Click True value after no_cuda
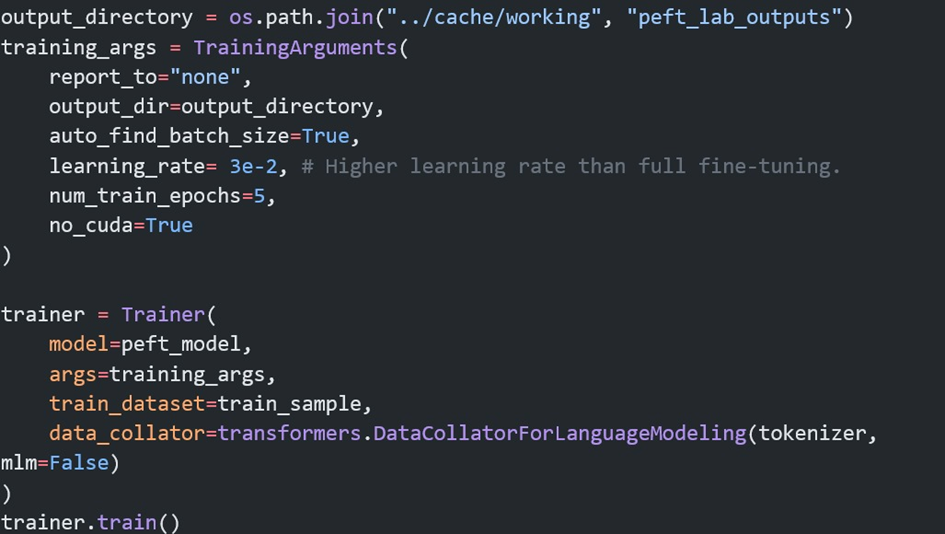Screen dimensions: 945x534 pos(169,225)
